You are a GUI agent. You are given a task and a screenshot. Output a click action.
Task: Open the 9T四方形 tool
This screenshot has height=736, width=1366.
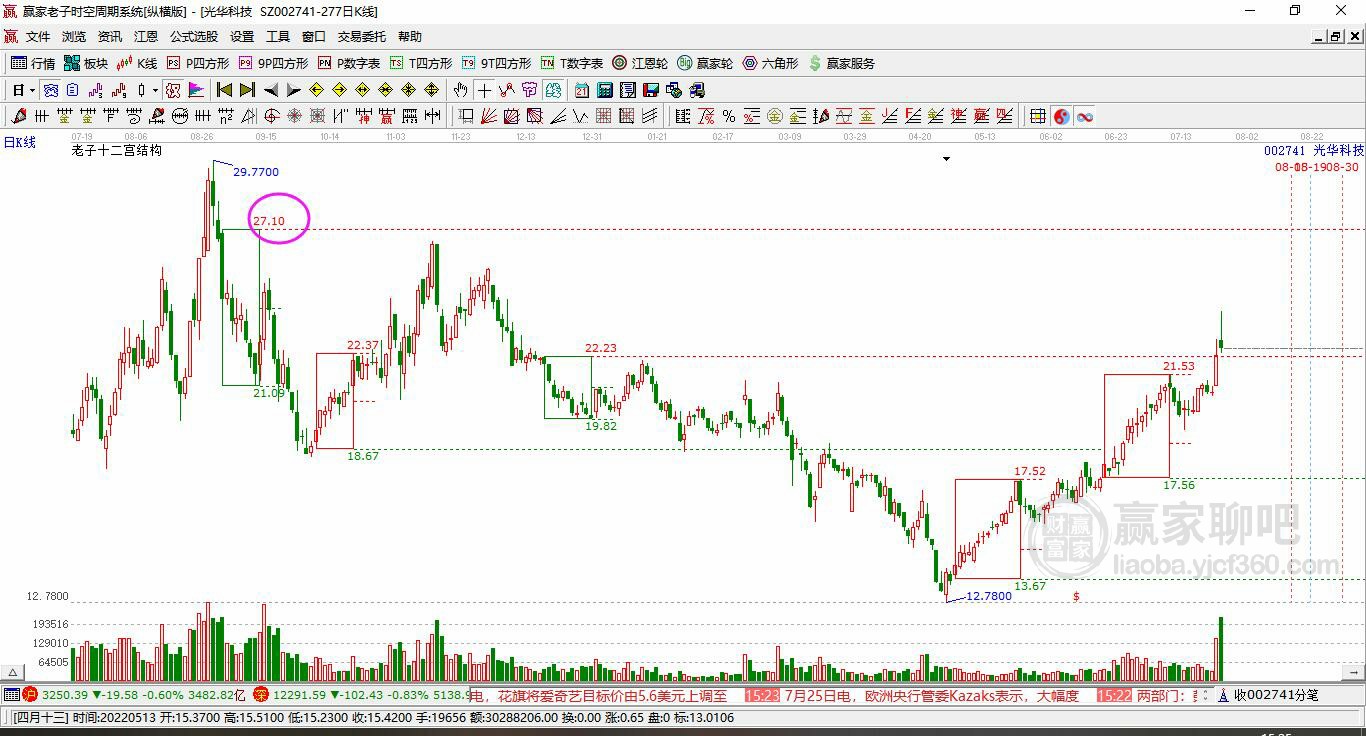(496, 63)
